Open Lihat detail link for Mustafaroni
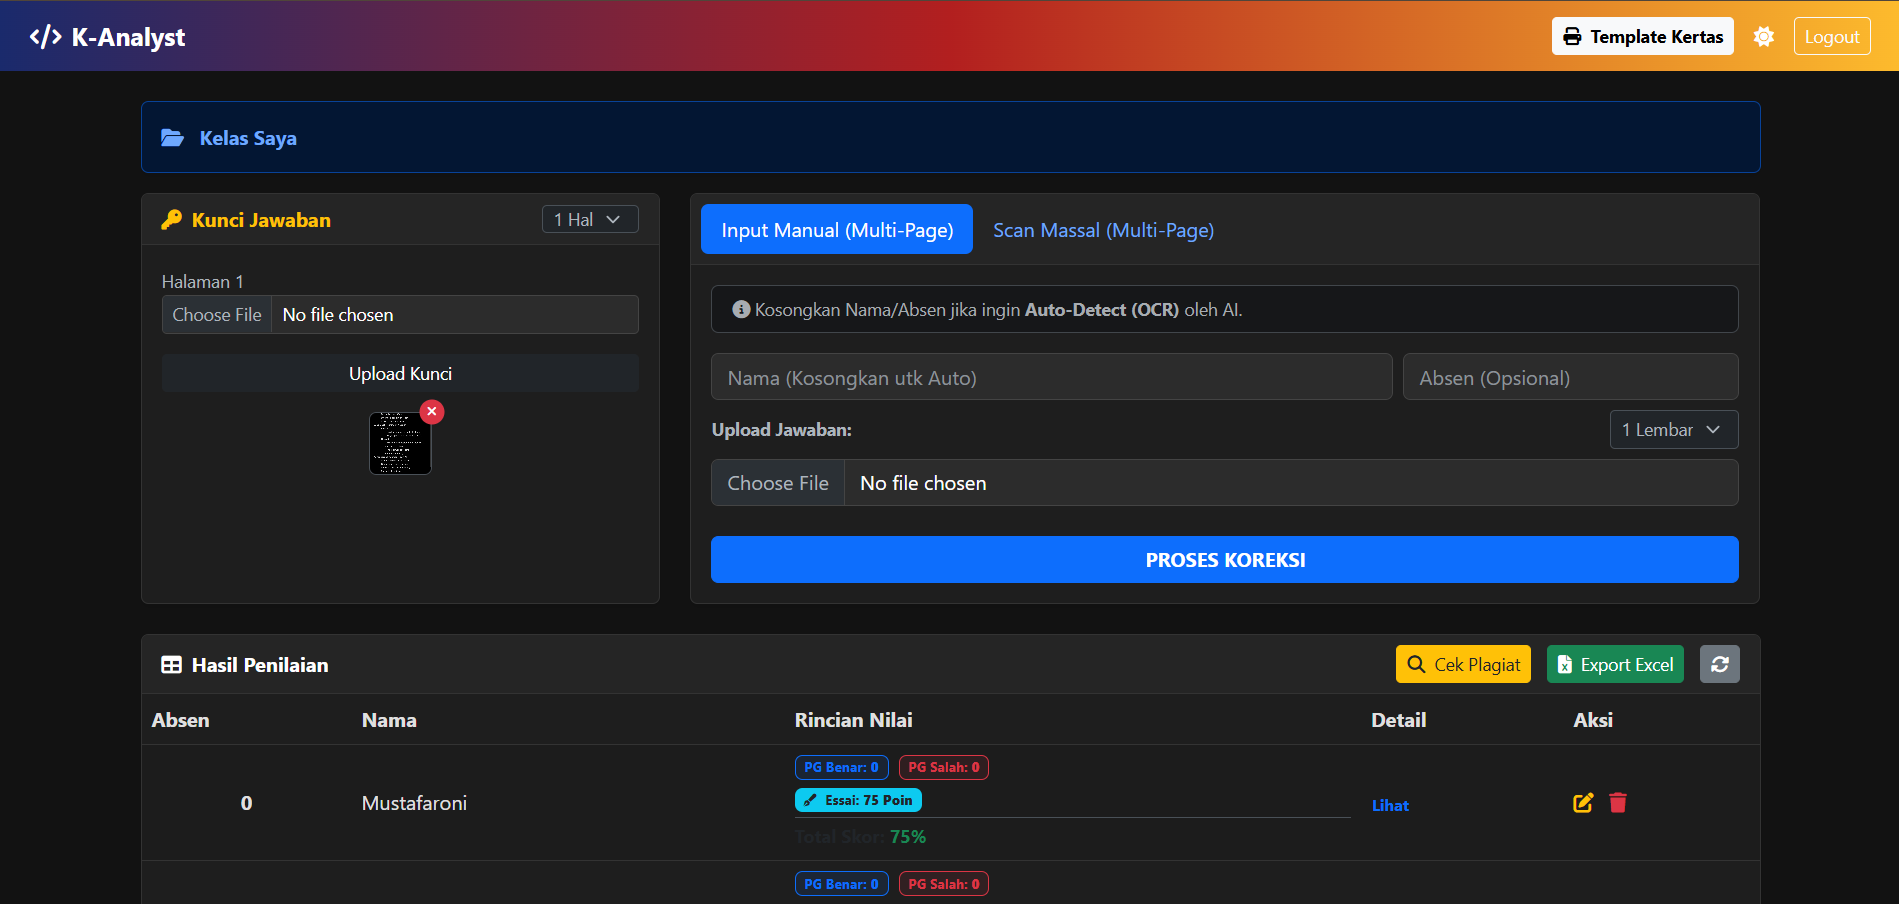Viewport: 1899px width, 904px height. coord(1390,806)
